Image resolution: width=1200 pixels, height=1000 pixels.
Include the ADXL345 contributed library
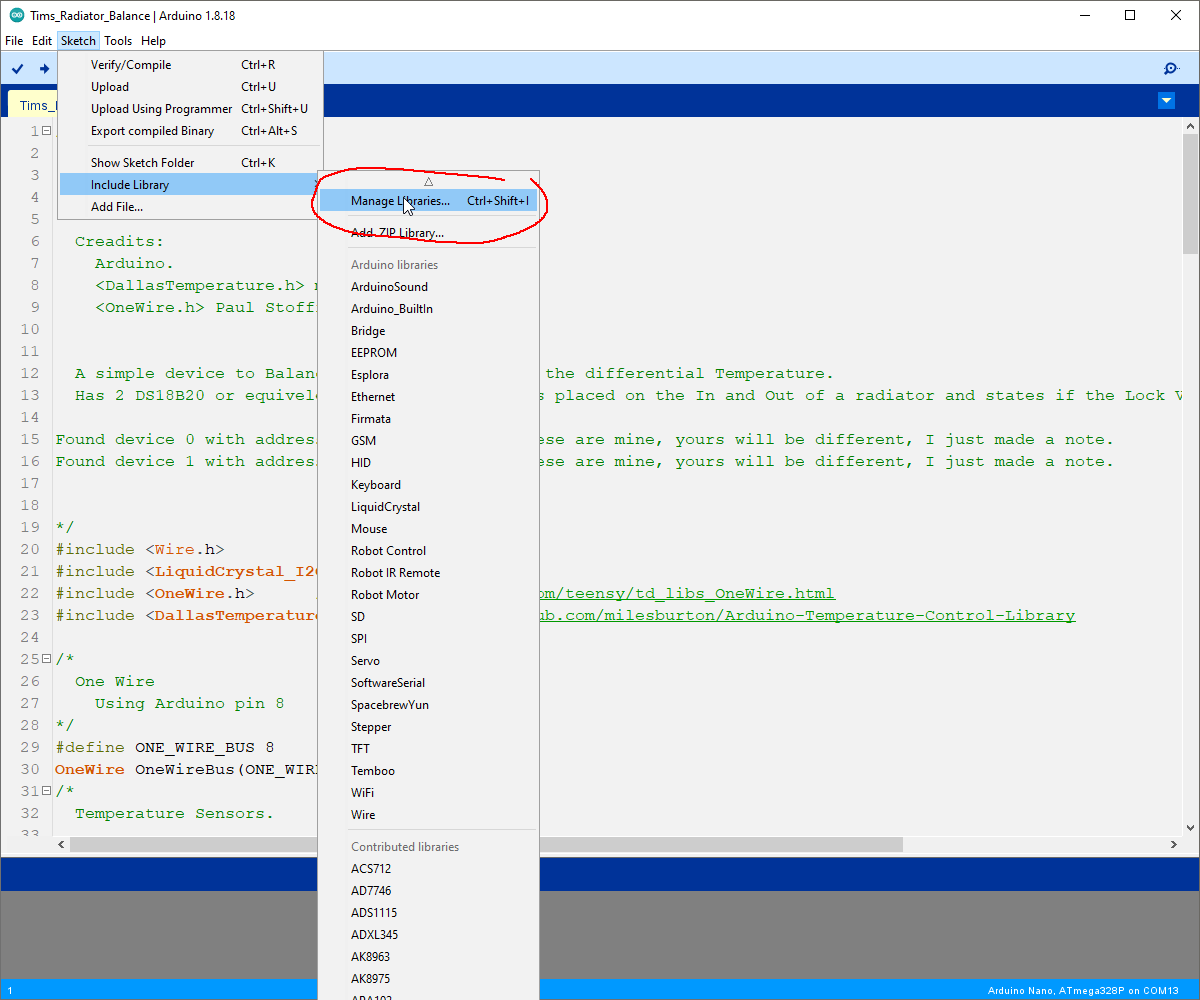(428, 935)
